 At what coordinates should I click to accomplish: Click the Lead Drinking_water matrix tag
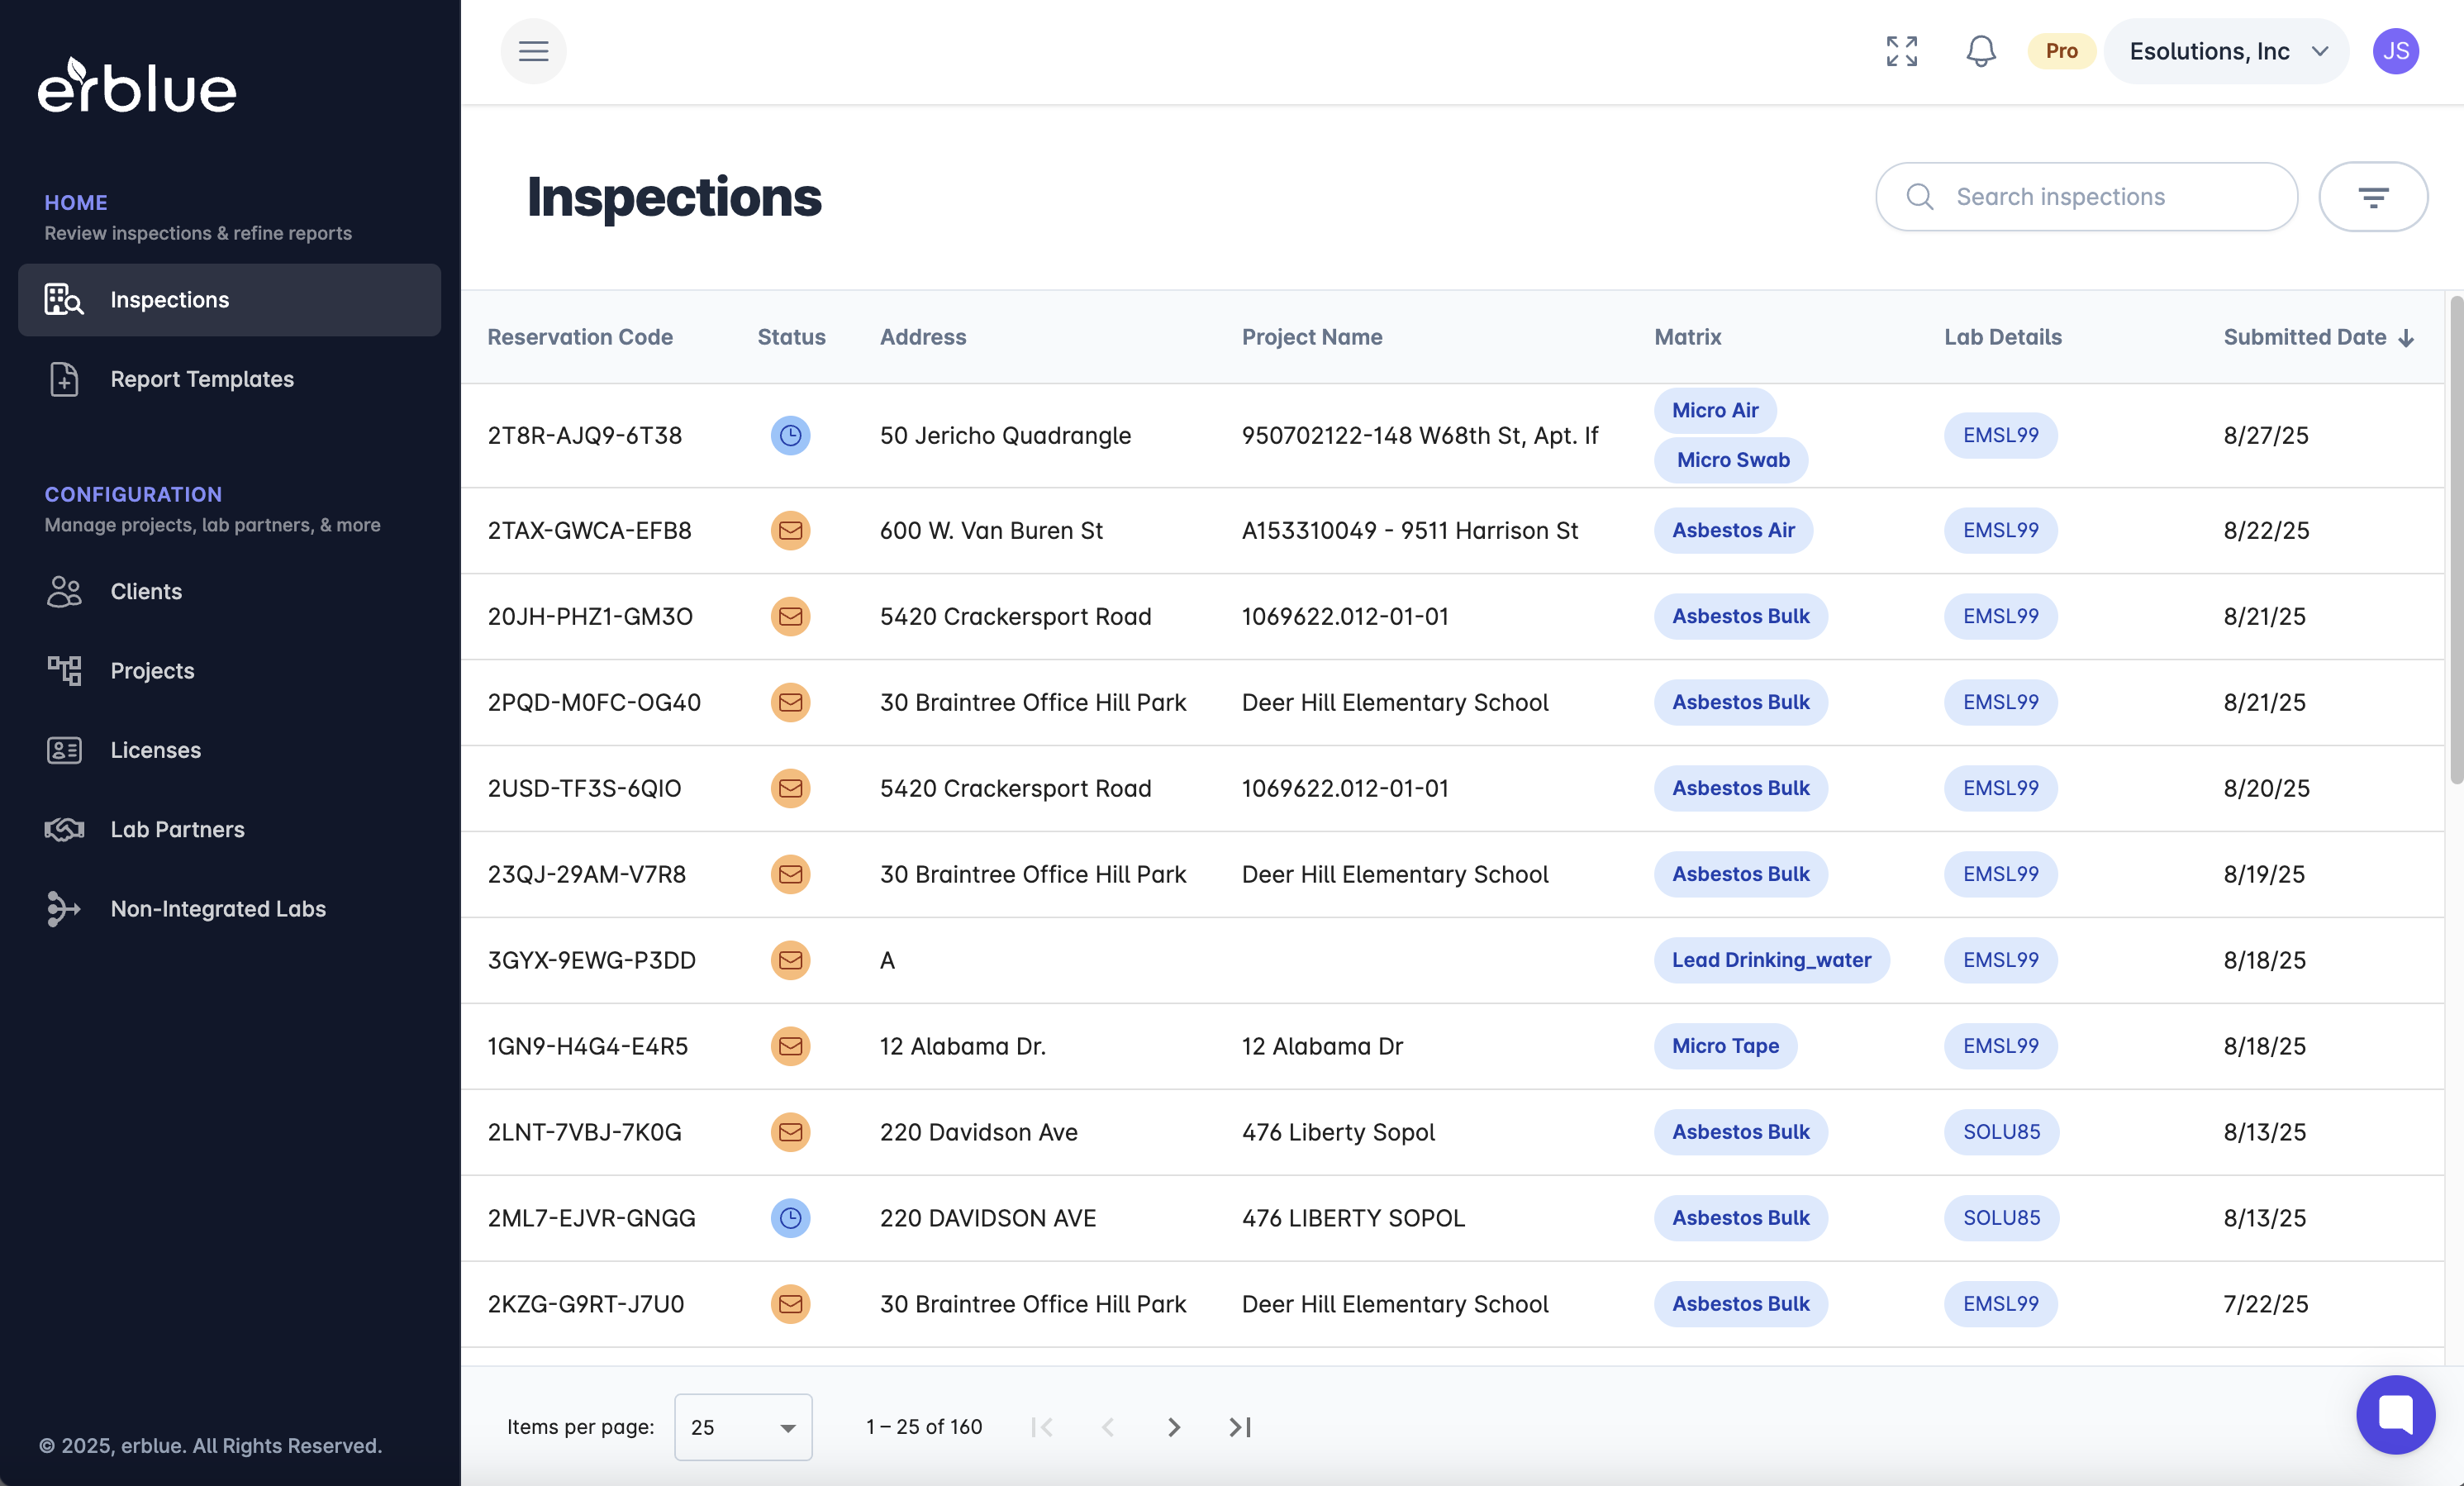pyautogui.click(x=1770, y=960)
